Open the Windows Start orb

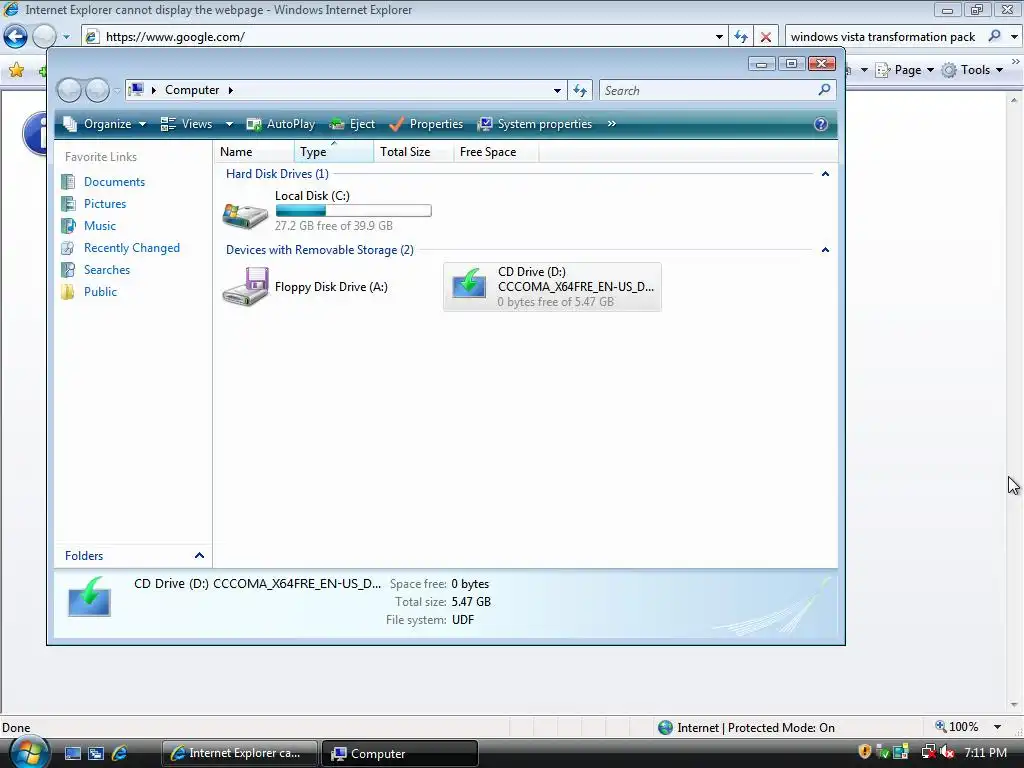(x=28, y=752)
